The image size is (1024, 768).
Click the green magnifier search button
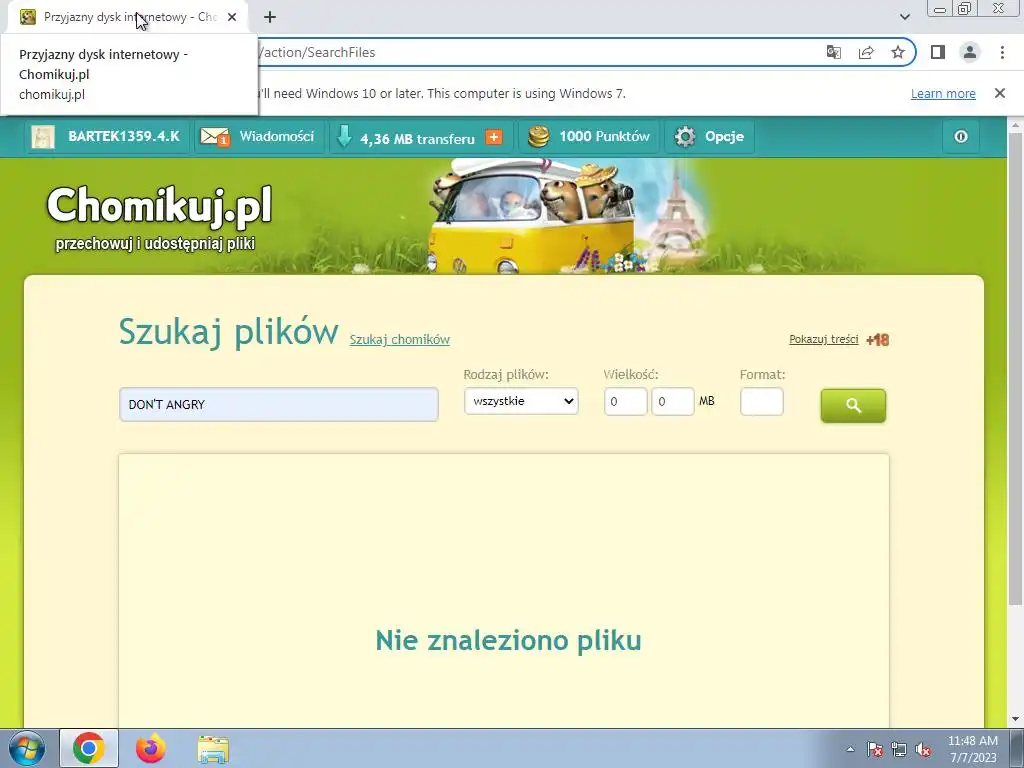tap(853, 406)
